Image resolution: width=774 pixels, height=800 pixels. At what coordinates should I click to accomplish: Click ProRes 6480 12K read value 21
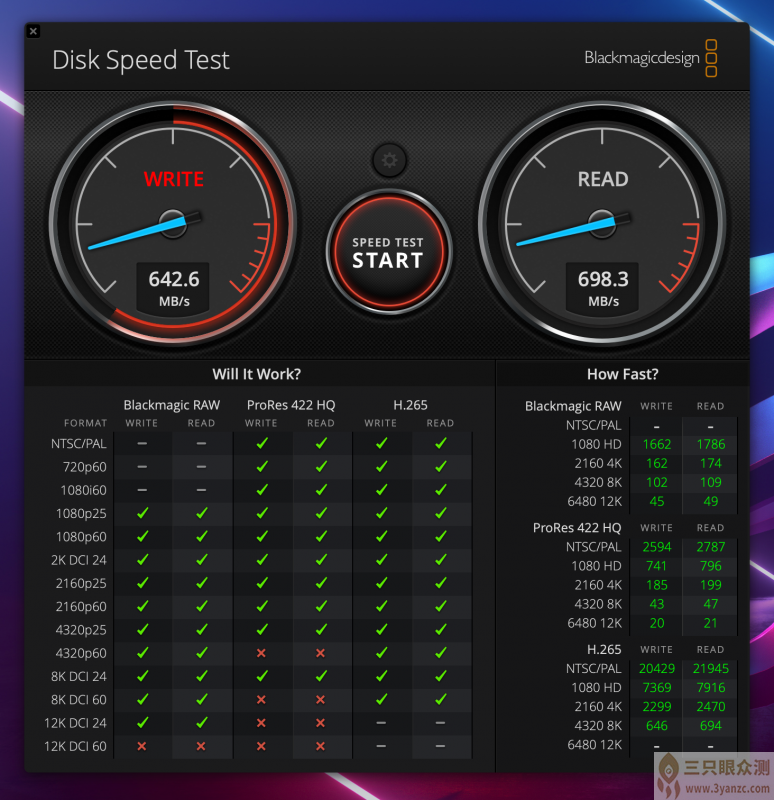coord(711,623)
